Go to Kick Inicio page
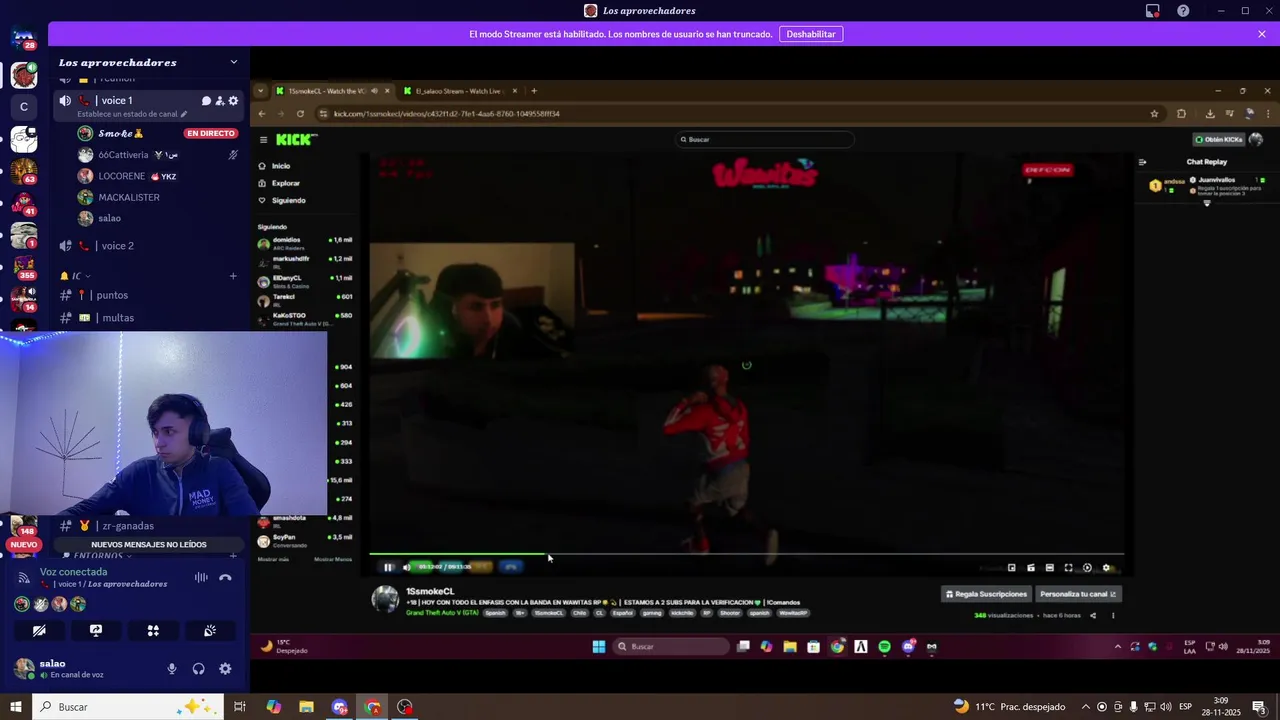The height and width of the screenshot is (720, 1280). (281, 166)
